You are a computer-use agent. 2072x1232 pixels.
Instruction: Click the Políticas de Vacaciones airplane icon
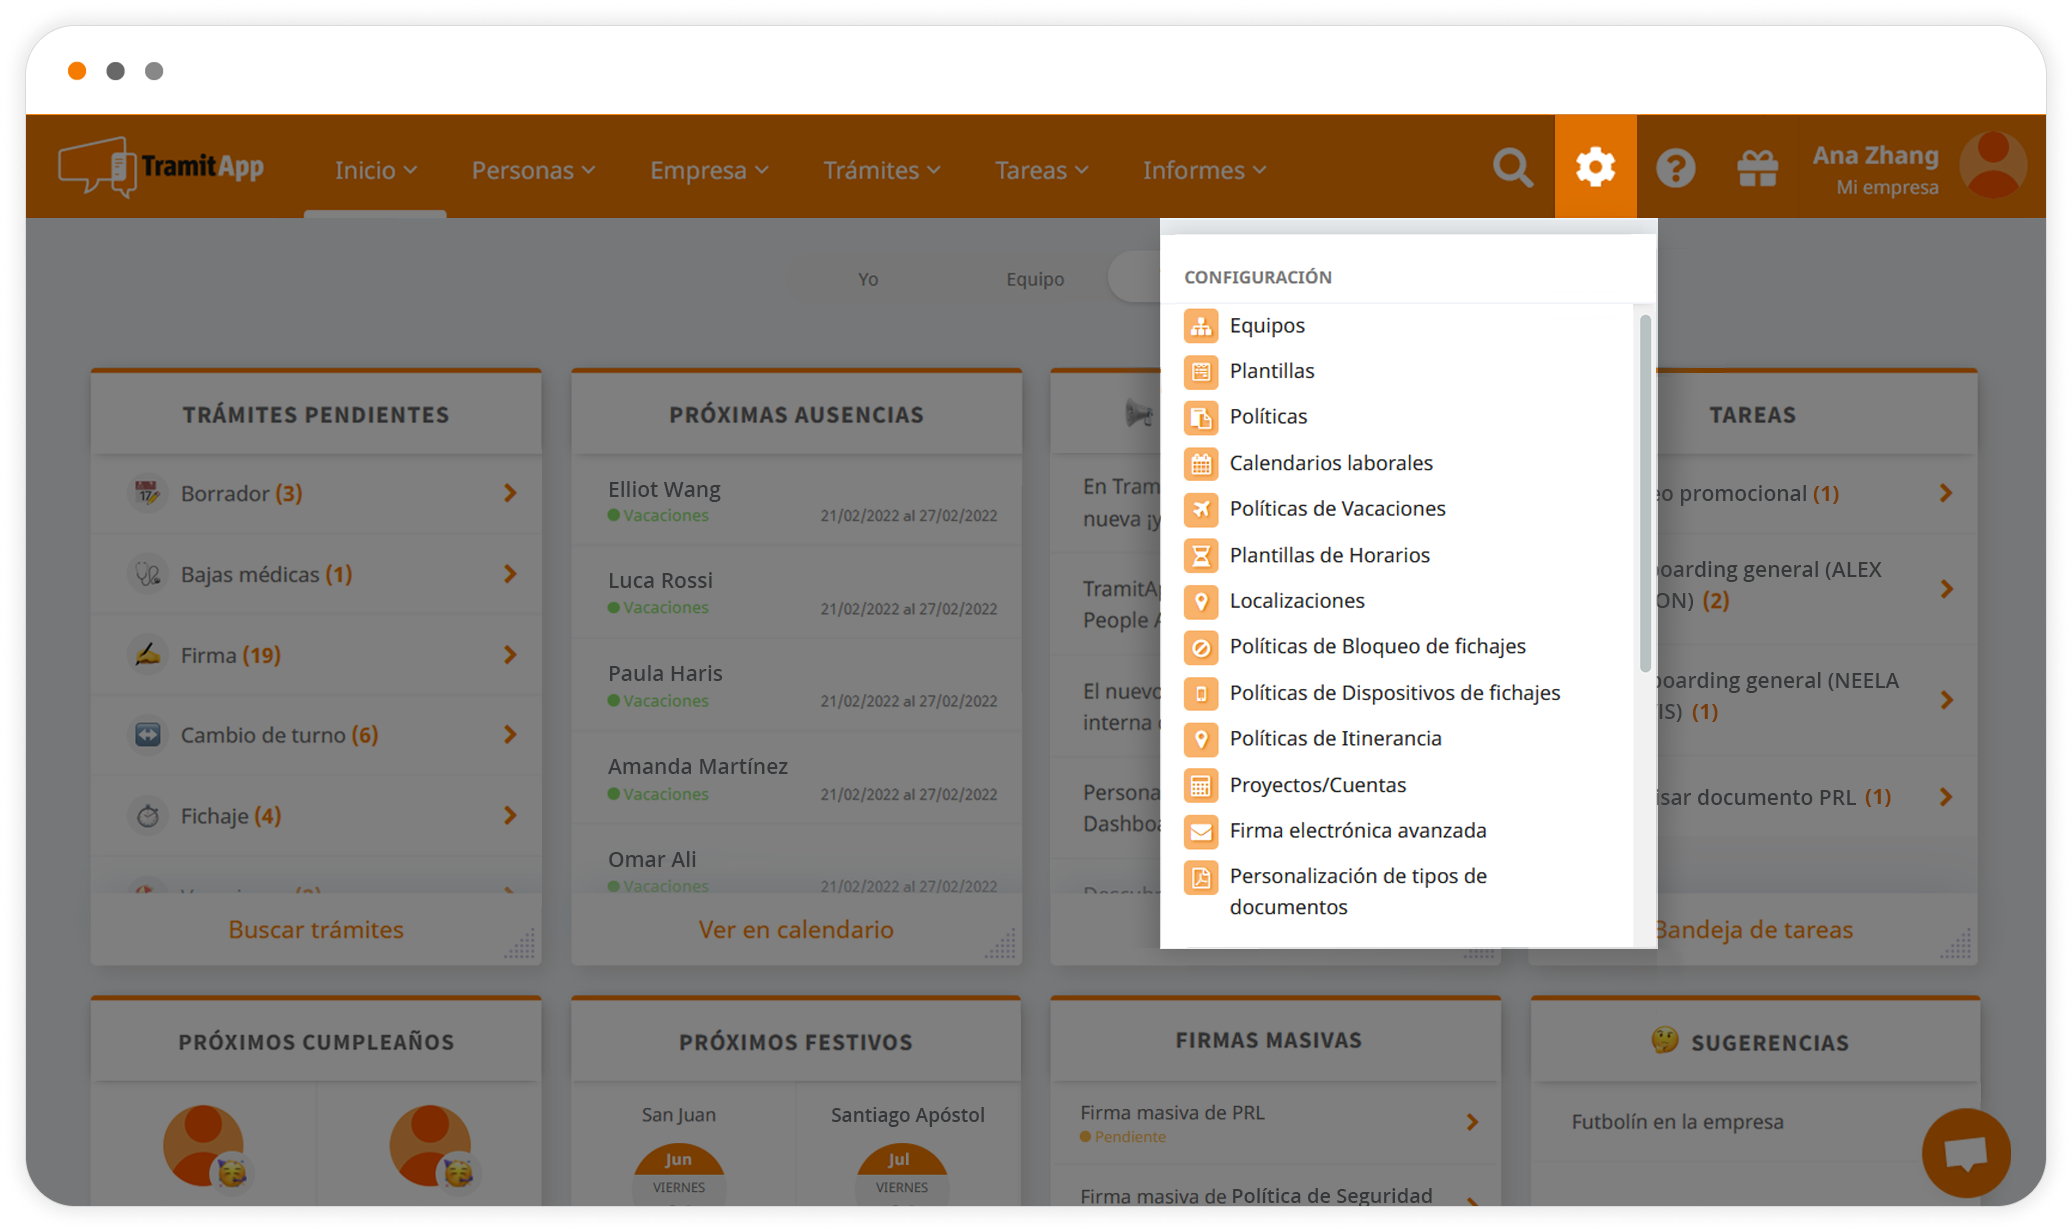1200,509
